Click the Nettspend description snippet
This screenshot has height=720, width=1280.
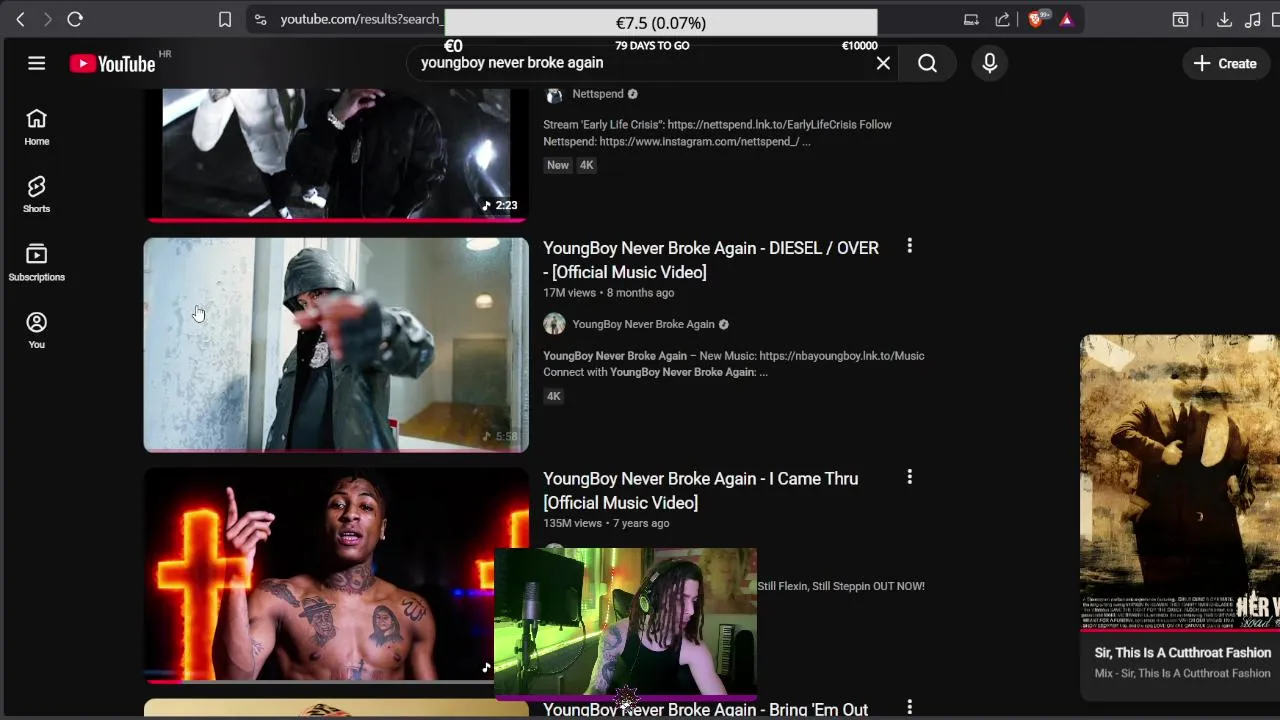[717, 133]
